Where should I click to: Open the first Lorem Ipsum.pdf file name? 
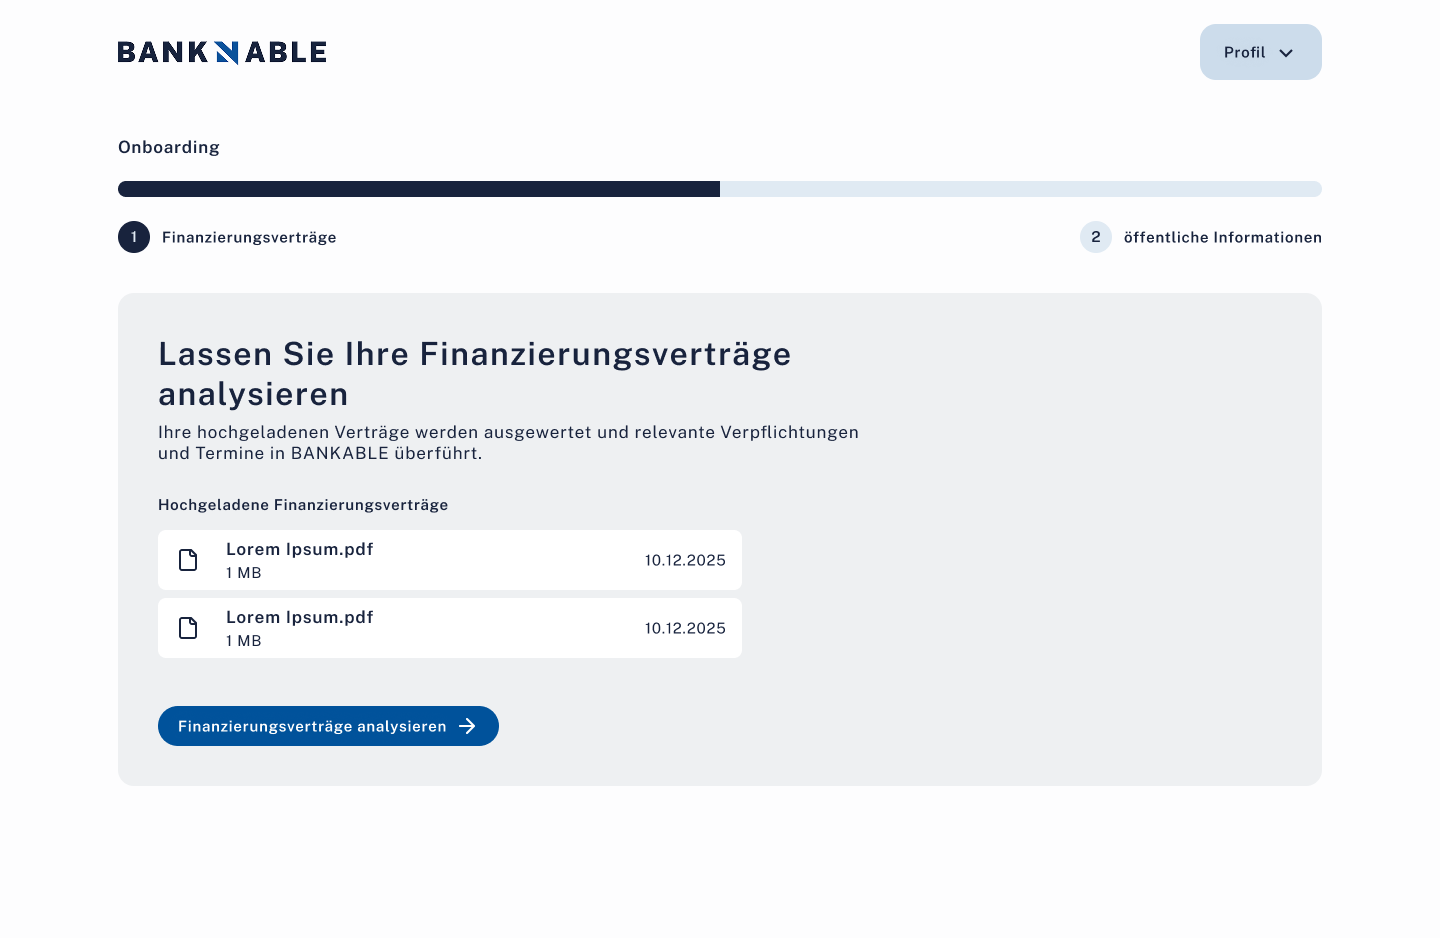coord(300,549)
